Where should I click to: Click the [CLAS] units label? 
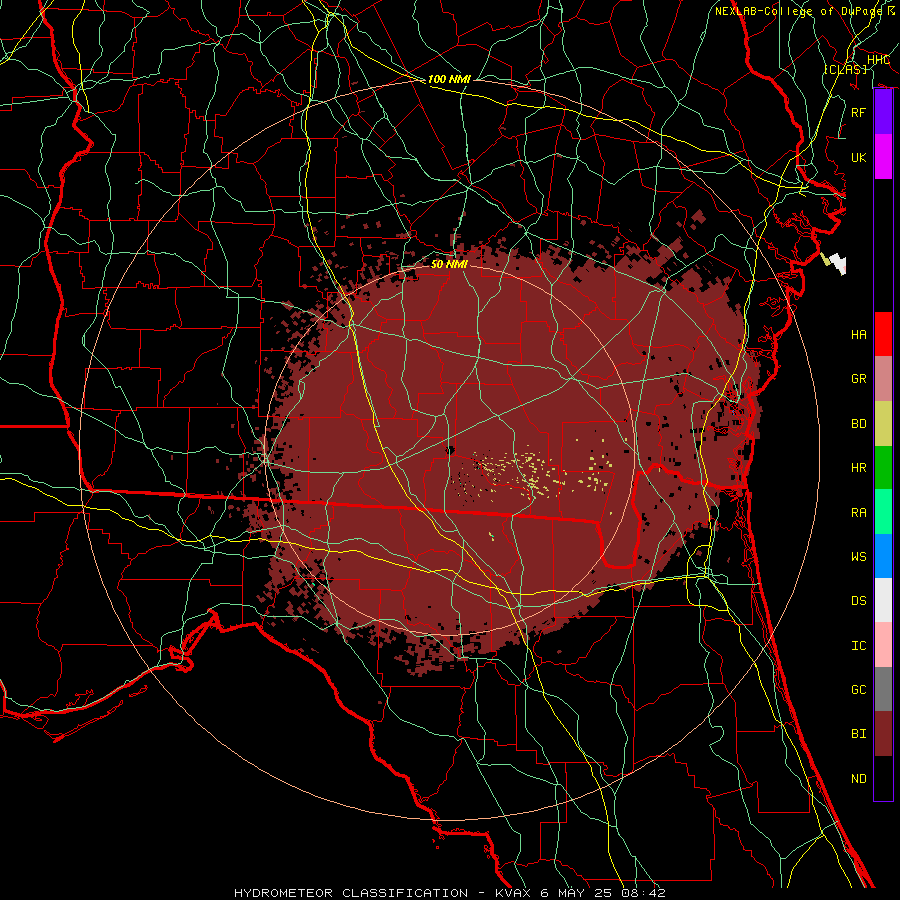(x=845, y=69)
